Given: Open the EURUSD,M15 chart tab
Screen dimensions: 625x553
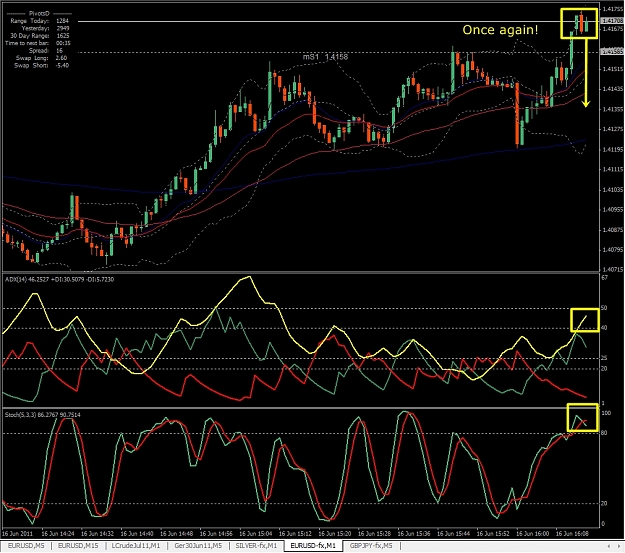Looking at the screenshot, I should click(x=78, y=545).
